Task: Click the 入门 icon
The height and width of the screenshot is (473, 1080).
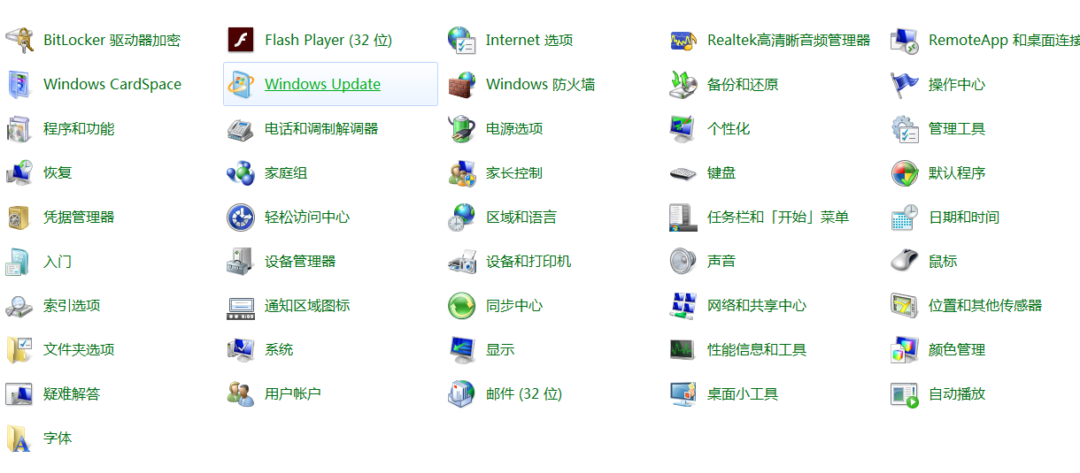Action: (19, 261)
